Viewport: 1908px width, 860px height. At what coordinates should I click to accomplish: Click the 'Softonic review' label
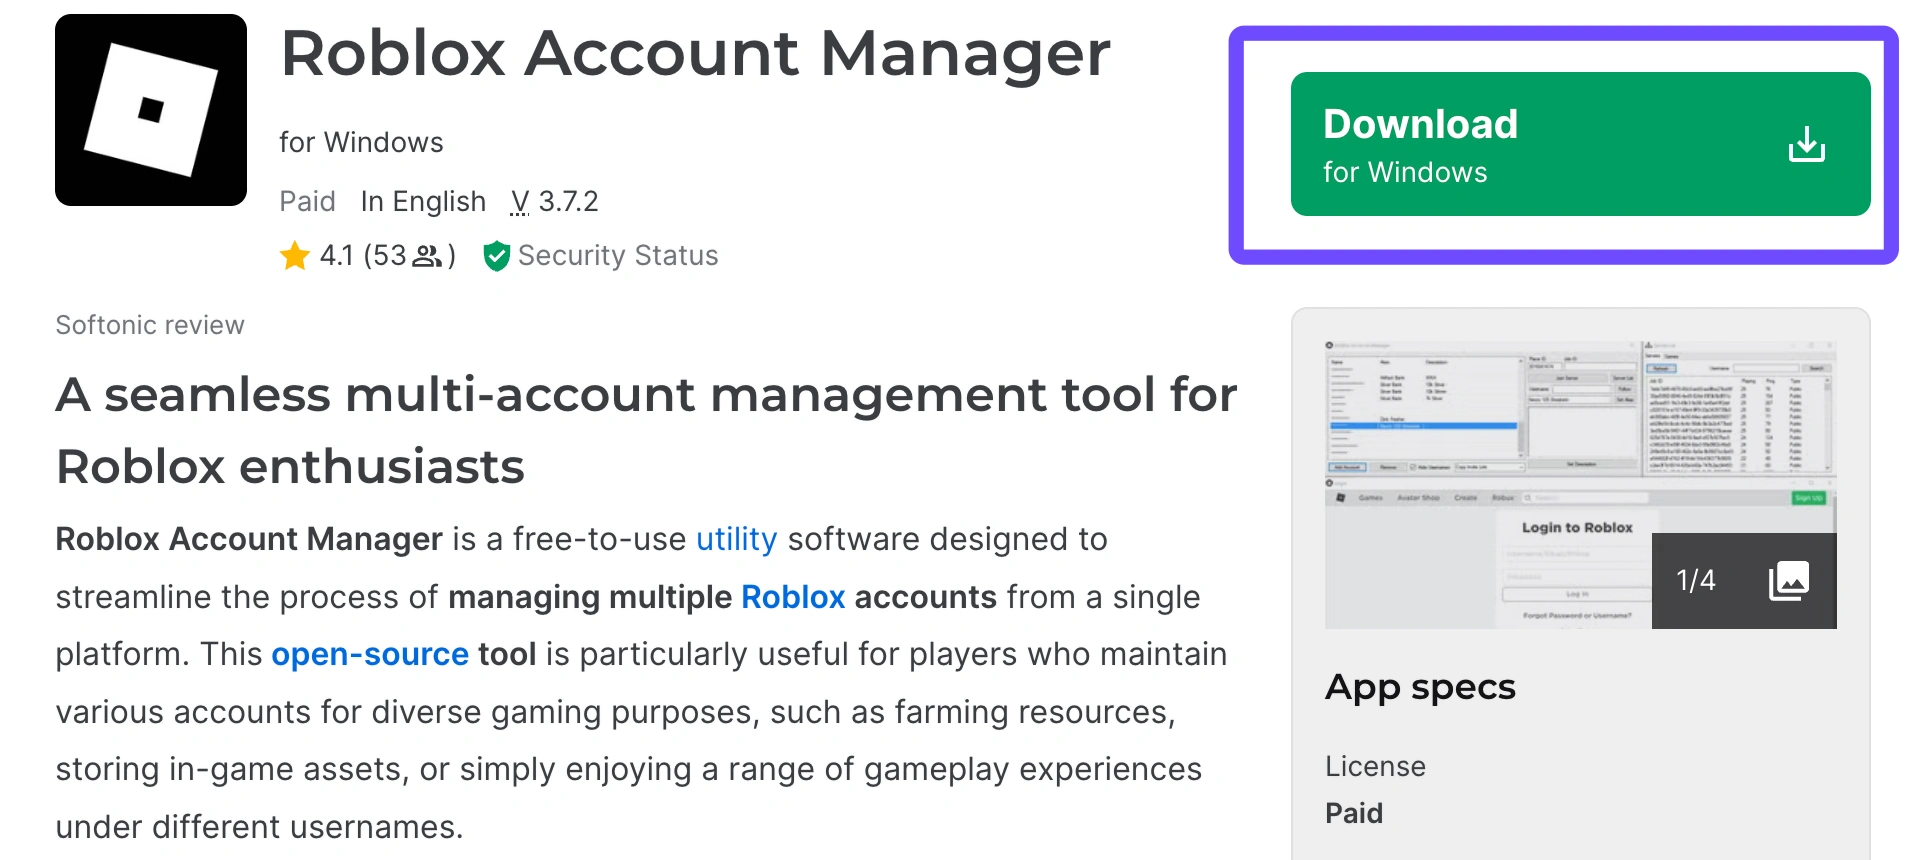pyautogui.click(x=150, y=325)
